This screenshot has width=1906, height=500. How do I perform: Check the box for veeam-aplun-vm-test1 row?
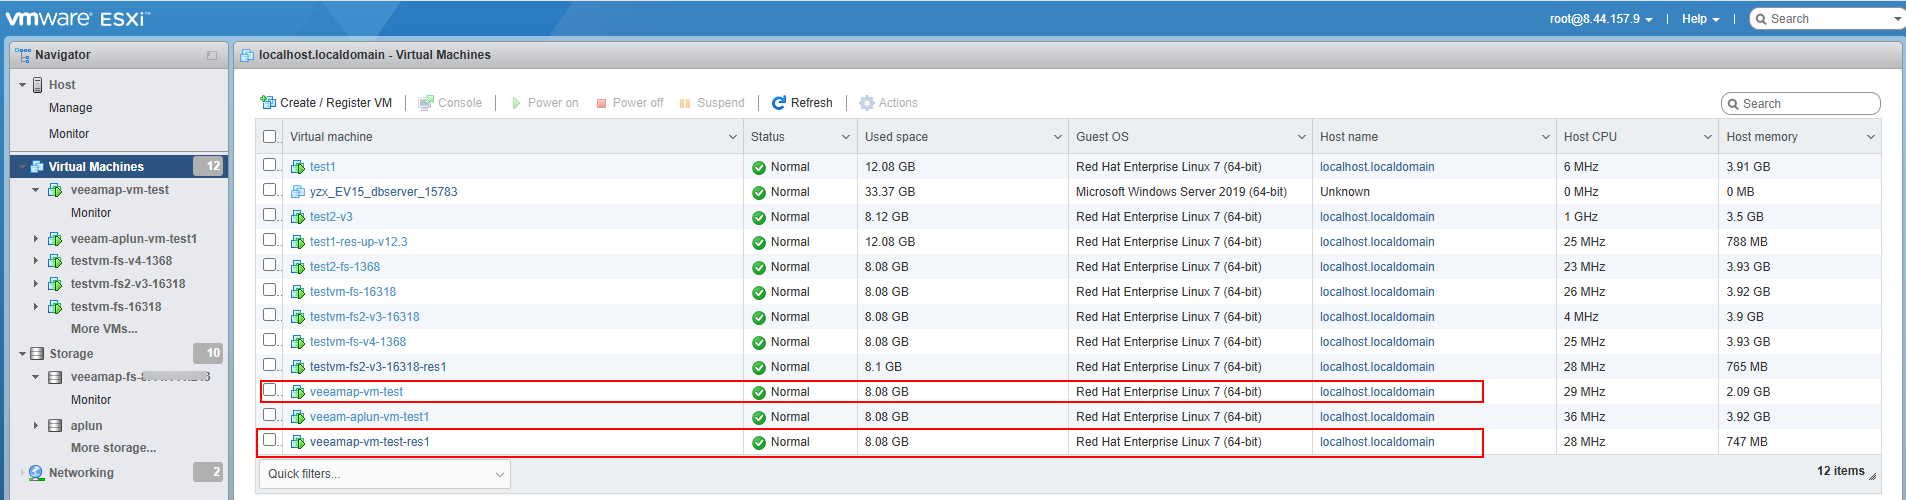point(270,415)
